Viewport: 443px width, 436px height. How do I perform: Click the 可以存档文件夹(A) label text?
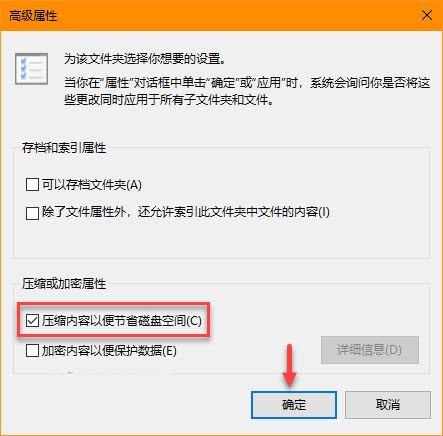pos(92,184)
